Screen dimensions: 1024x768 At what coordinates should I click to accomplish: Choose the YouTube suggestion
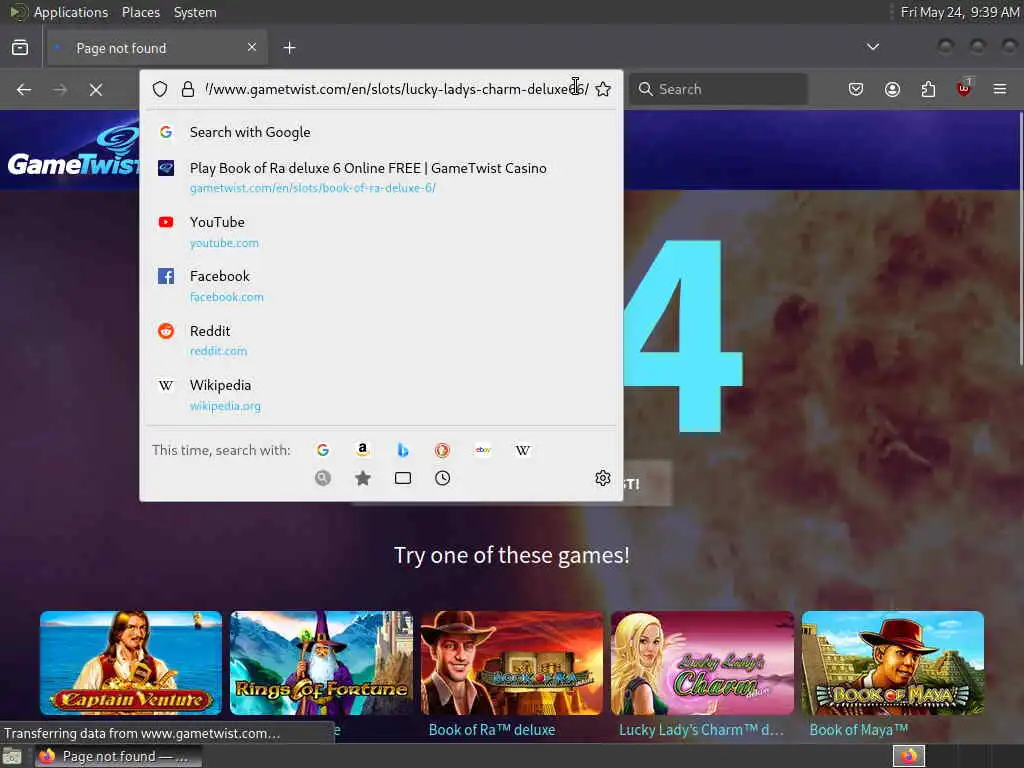pos(381,232)
